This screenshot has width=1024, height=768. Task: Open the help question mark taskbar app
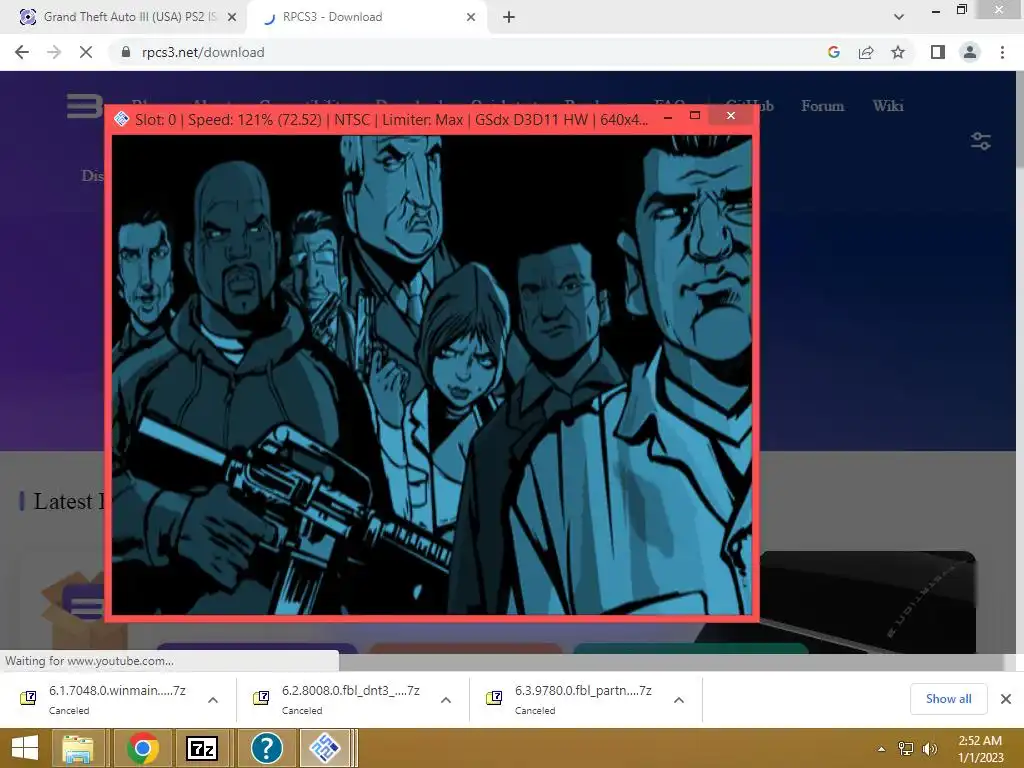[x=266, y=748]
